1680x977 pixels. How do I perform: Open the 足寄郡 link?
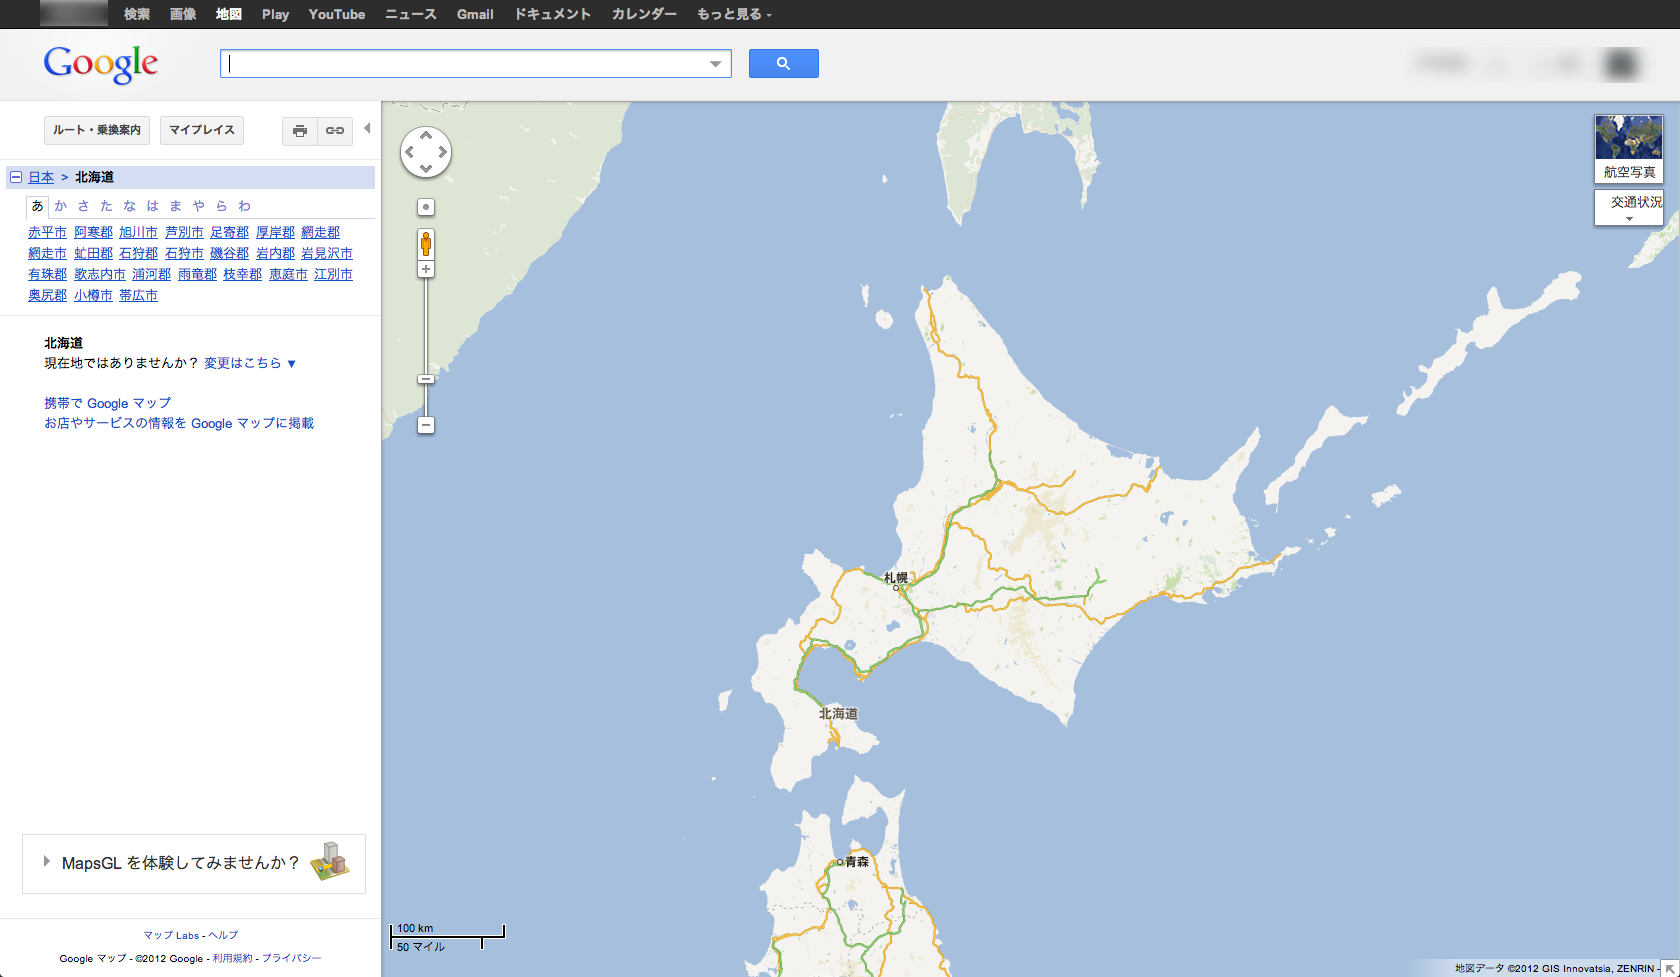click(x=229, y=232)
